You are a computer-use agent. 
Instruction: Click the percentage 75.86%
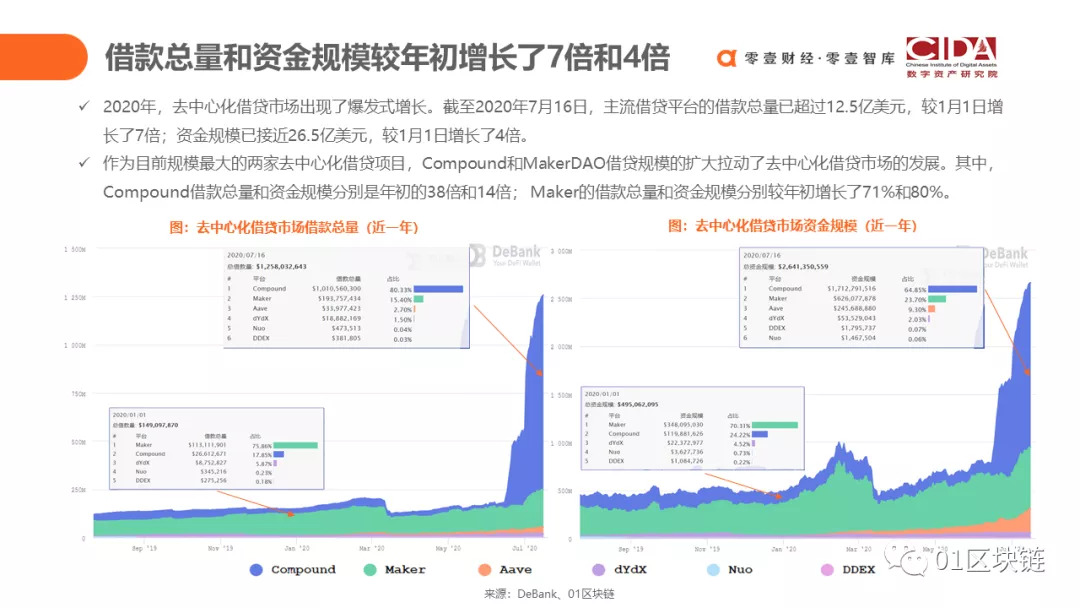point(263,446)
